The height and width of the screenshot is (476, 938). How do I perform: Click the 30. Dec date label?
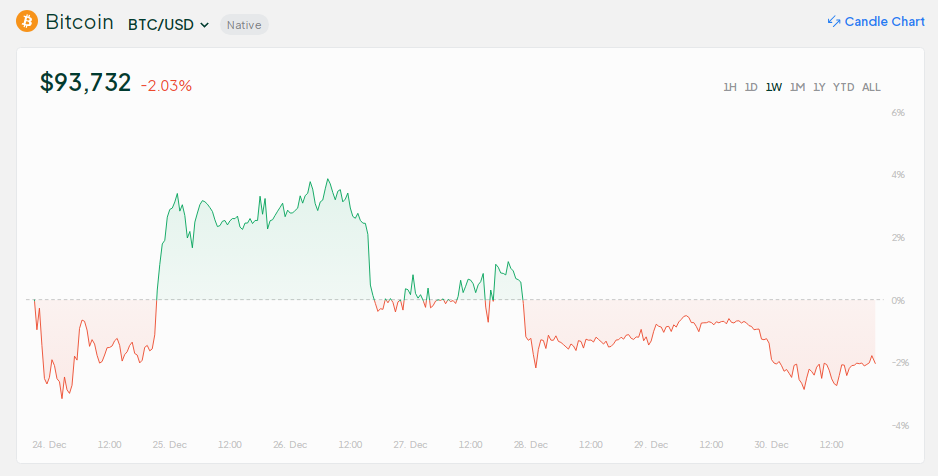(x=771, y=444)
